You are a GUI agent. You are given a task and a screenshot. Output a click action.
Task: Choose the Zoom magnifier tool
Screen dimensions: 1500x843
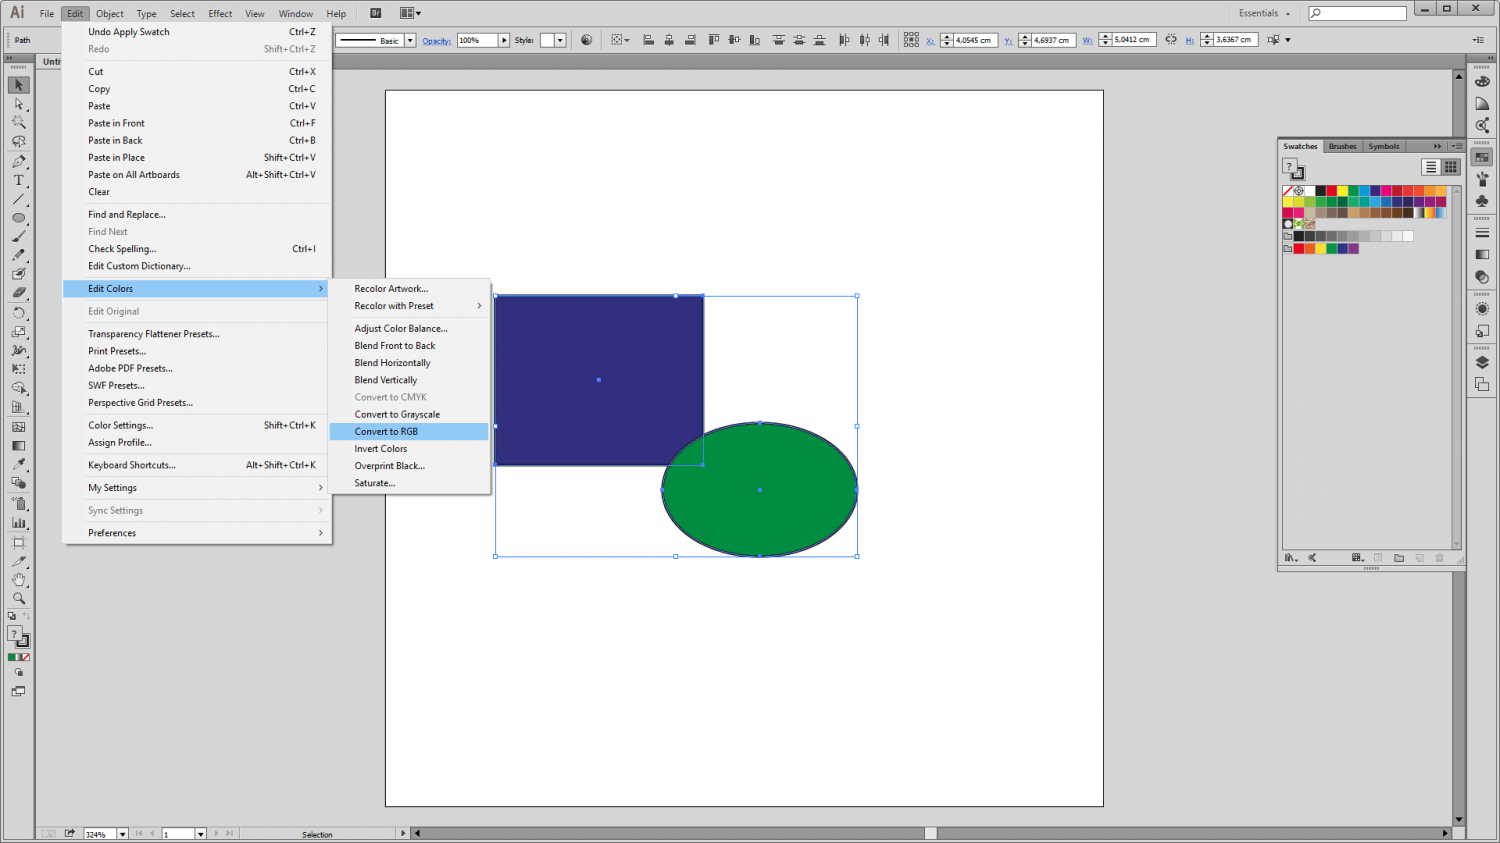point(18,598)
